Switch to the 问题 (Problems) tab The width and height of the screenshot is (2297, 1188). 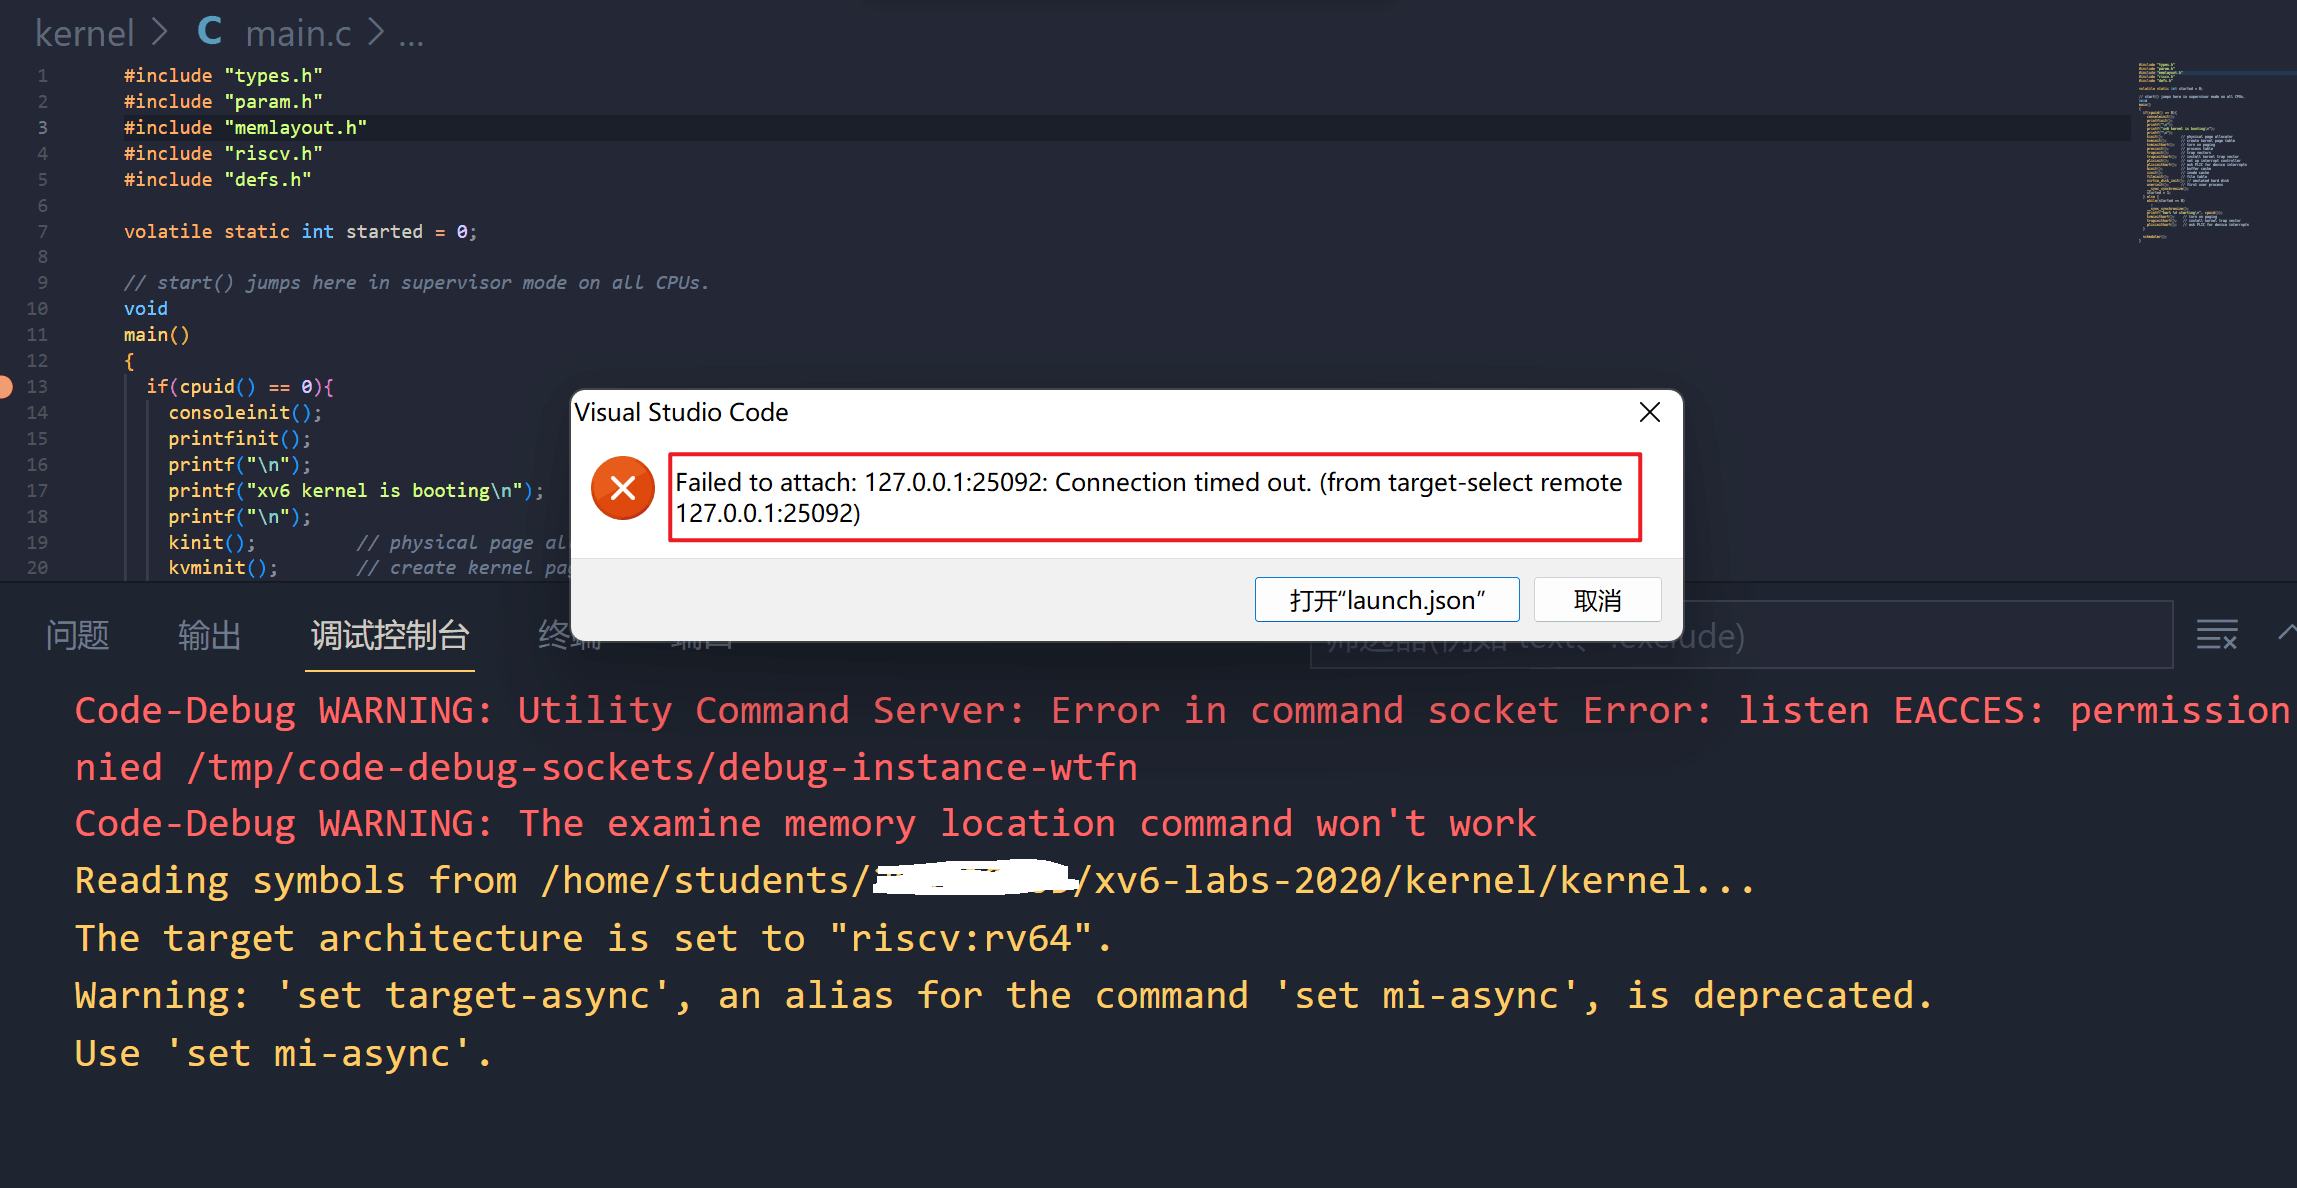[x=78, y=635]
